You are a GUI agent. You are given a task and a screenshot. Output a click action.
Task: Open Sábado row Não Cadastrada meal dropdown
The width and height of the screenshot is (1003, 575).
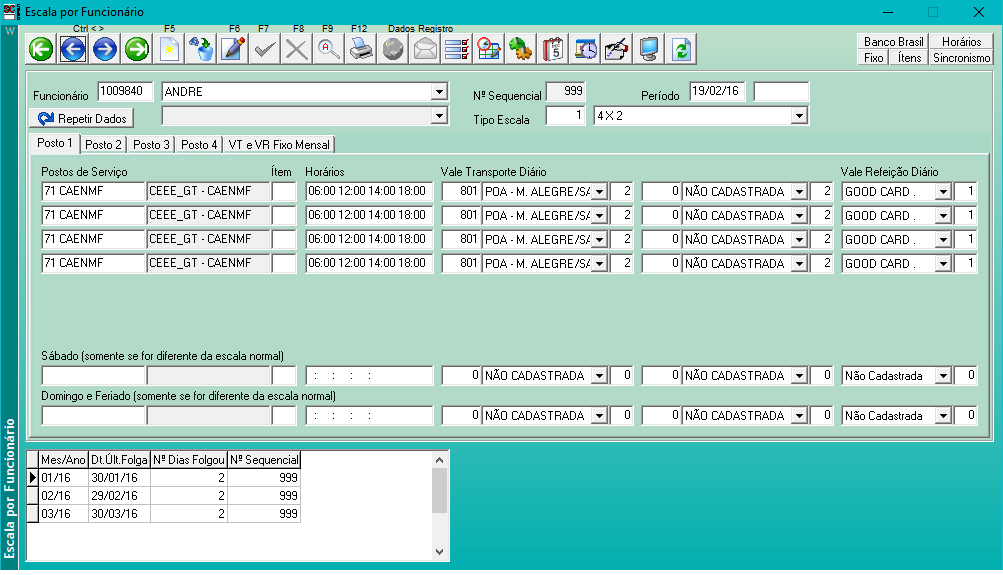click(x=942, y=376)
